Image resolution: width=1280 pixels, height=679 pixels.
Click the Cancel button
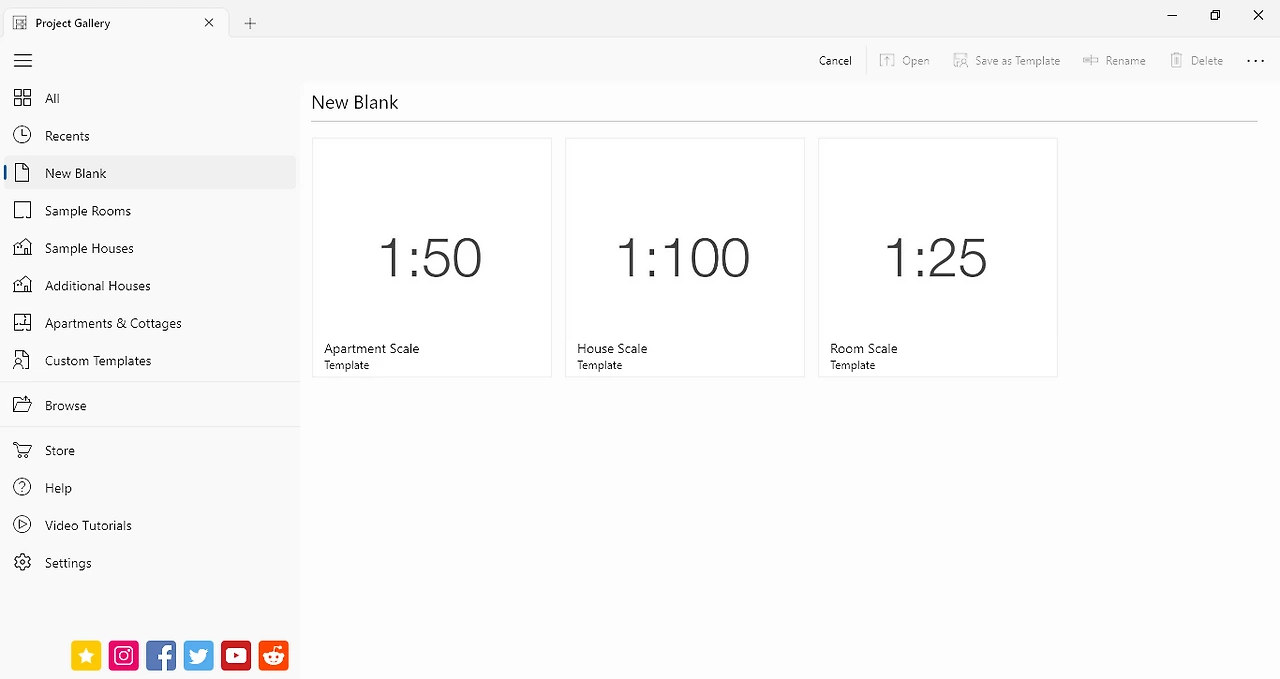tap(835, 61)
